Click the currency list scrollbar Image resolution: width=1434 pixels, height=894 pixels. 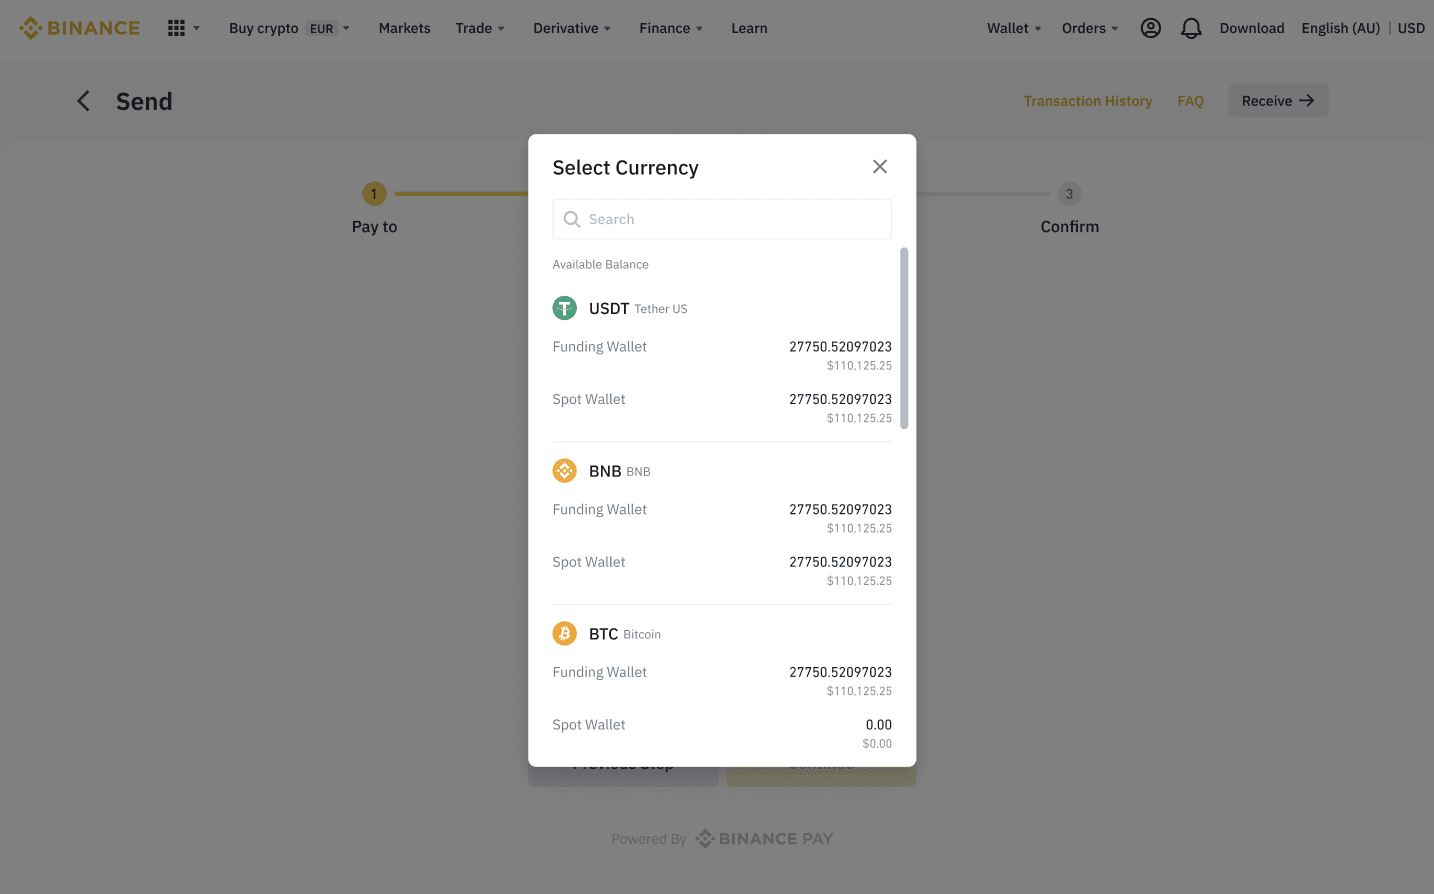(904, 338)
